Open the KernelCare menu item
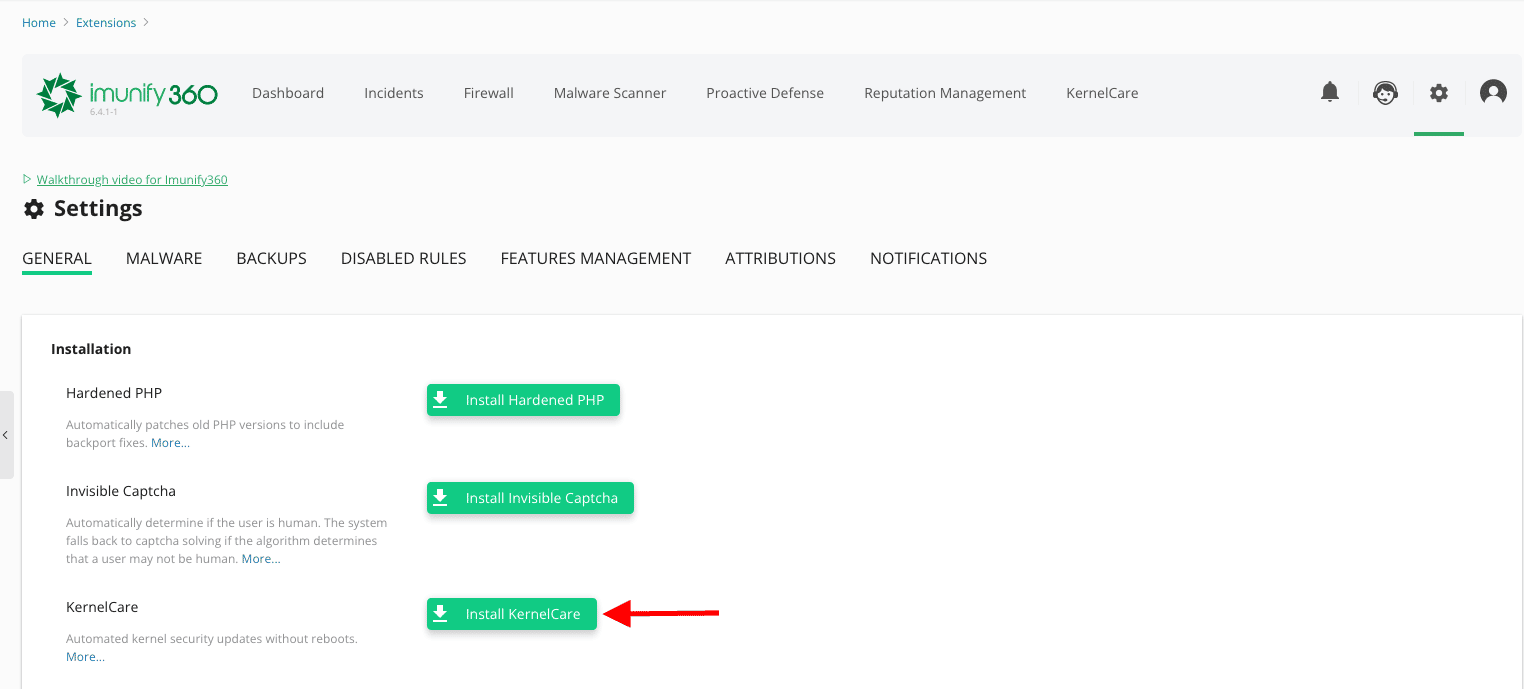1524x689 pixels. click(1102, 93)
